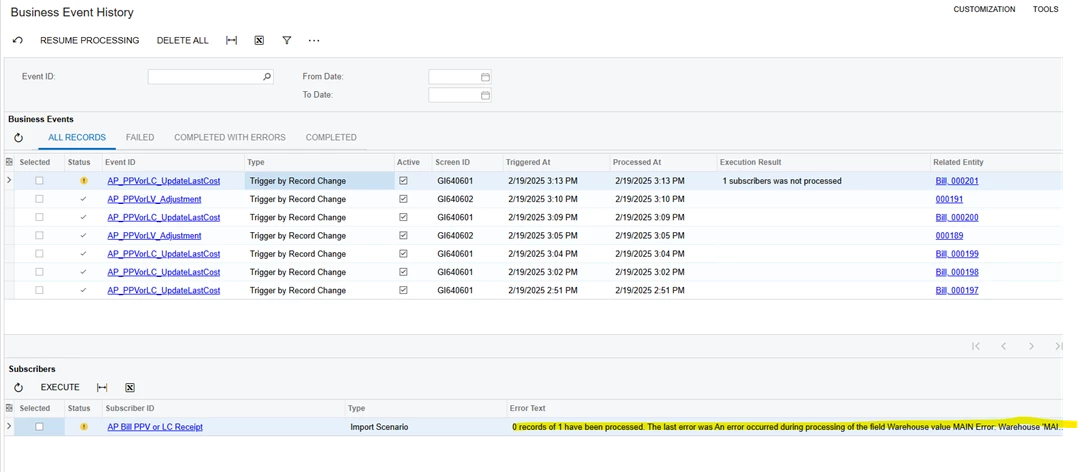Sort by the Triggered At column header
Viewport: 1079px width, 473px height.
528,162
